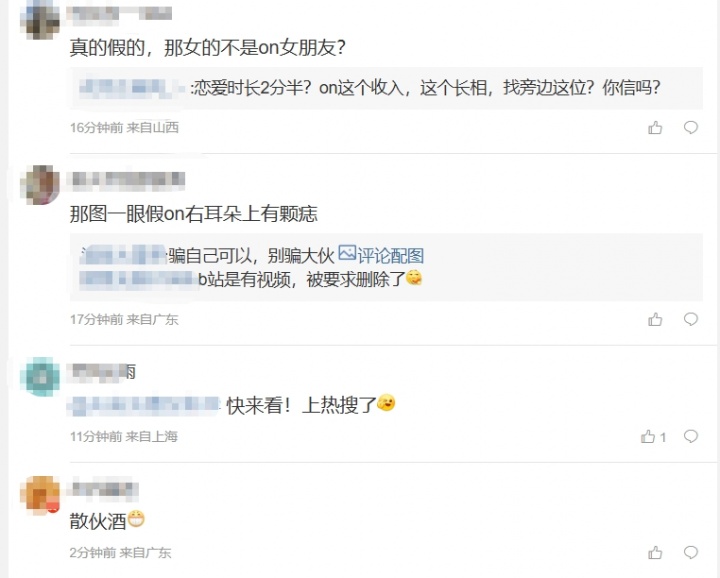Open avatar of the 真的假的 commenter
The height and width of the screenshot is (578, 720).
pyautogui.click(x=40, y=20)
